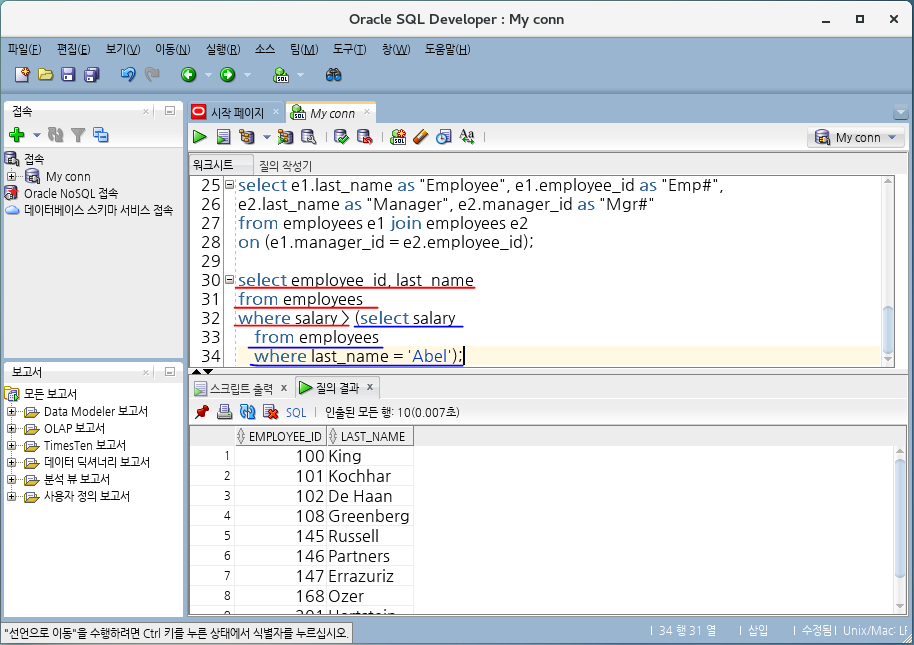The width and height of the screenshot is (914, 645).
Task: Expand the 분석 뷰 보고서 node
Action: [x=11, y=479]
